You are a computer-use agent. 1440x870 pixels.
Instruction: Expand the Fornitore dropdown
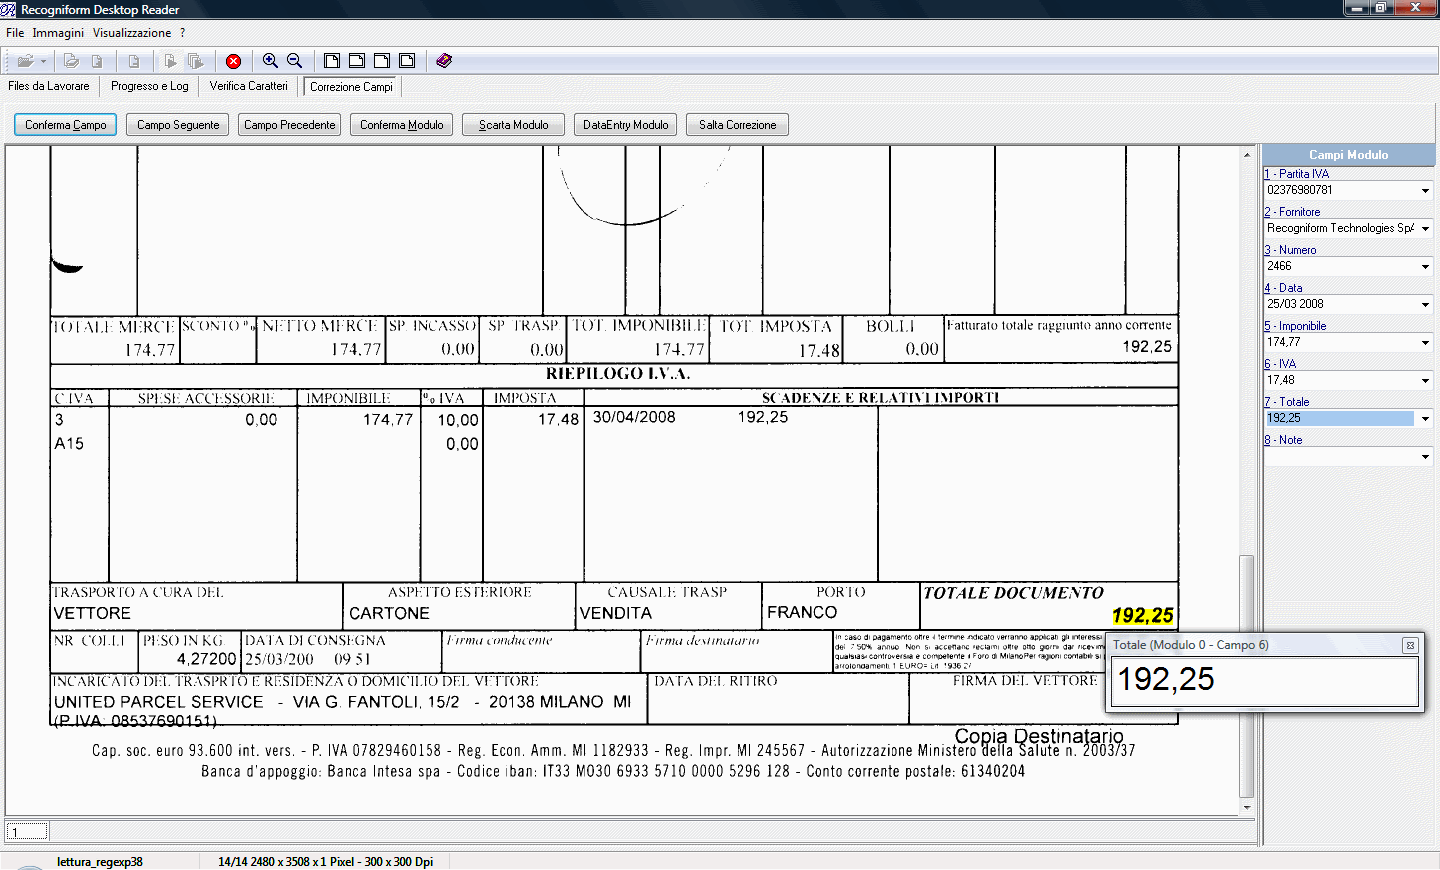tap(1425, 228)
